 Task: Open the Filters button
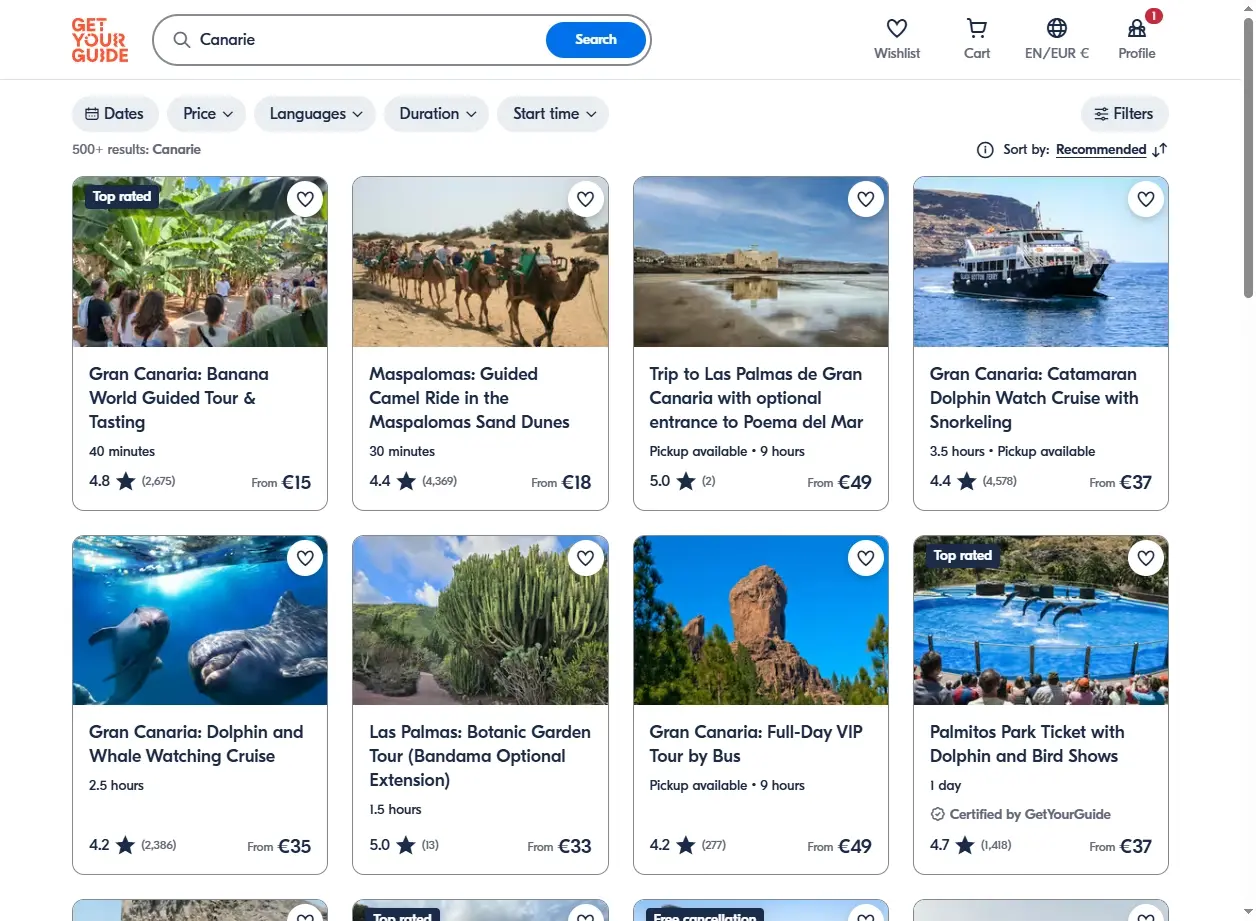pos(1124,114)
